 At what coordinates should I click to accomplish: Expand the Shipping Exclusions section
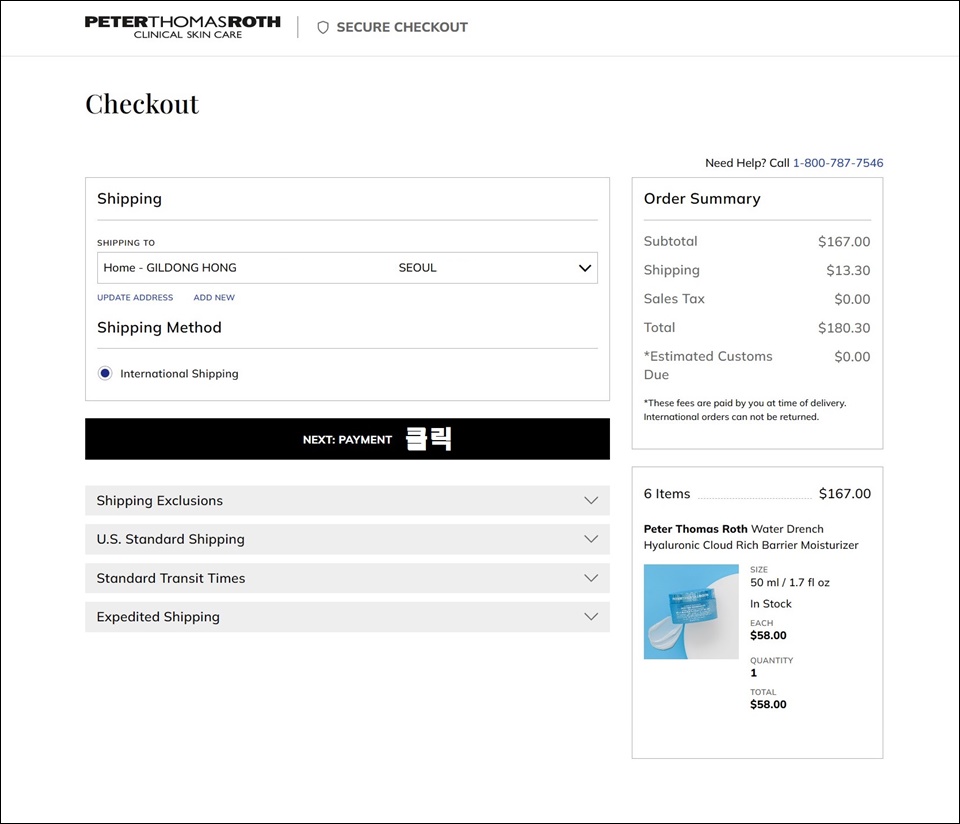click(347, 501)
